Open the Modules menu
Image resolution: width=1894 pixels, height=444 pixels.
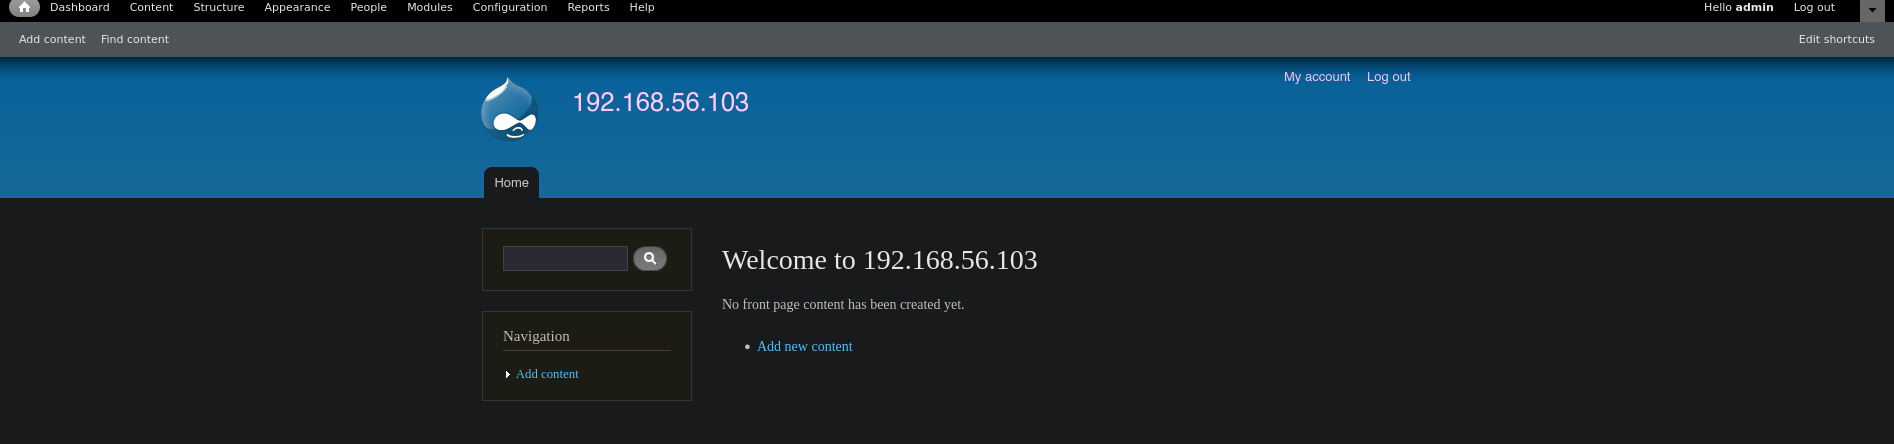point(430,7)
